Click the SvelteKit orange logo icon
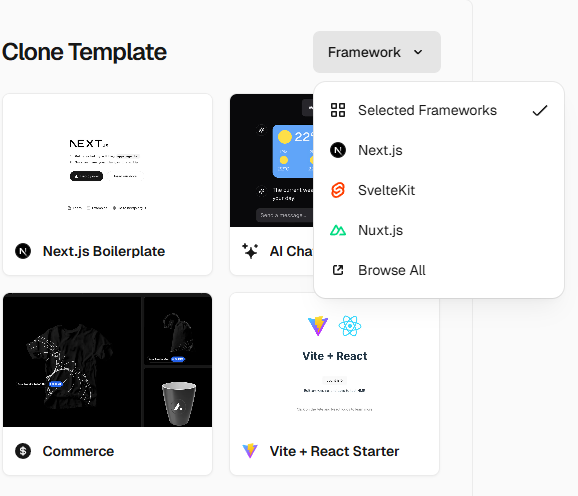 tap(338, 190)
